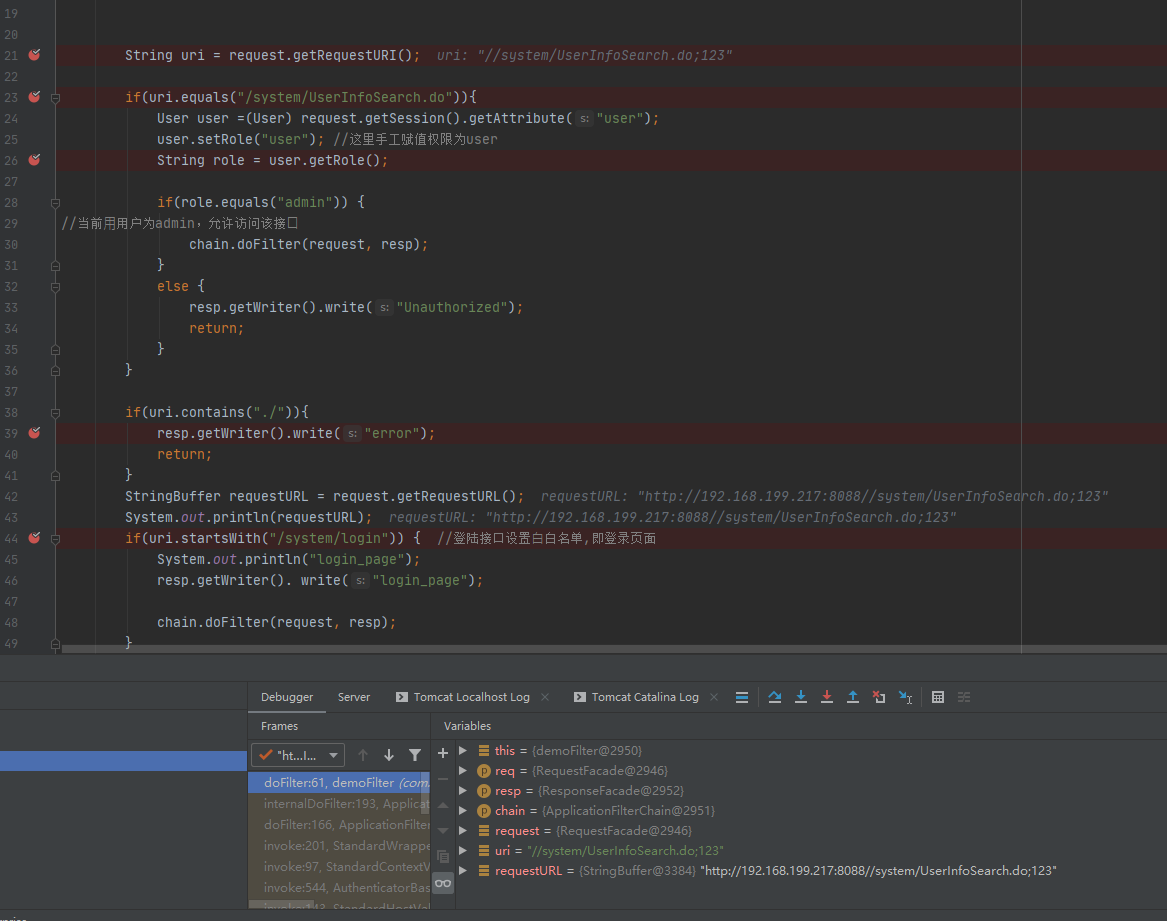Image resolution: width=1167 pixels, height=921 pixels.
Task: Click the Step Over debugger icon
Action: click(775, 697)
